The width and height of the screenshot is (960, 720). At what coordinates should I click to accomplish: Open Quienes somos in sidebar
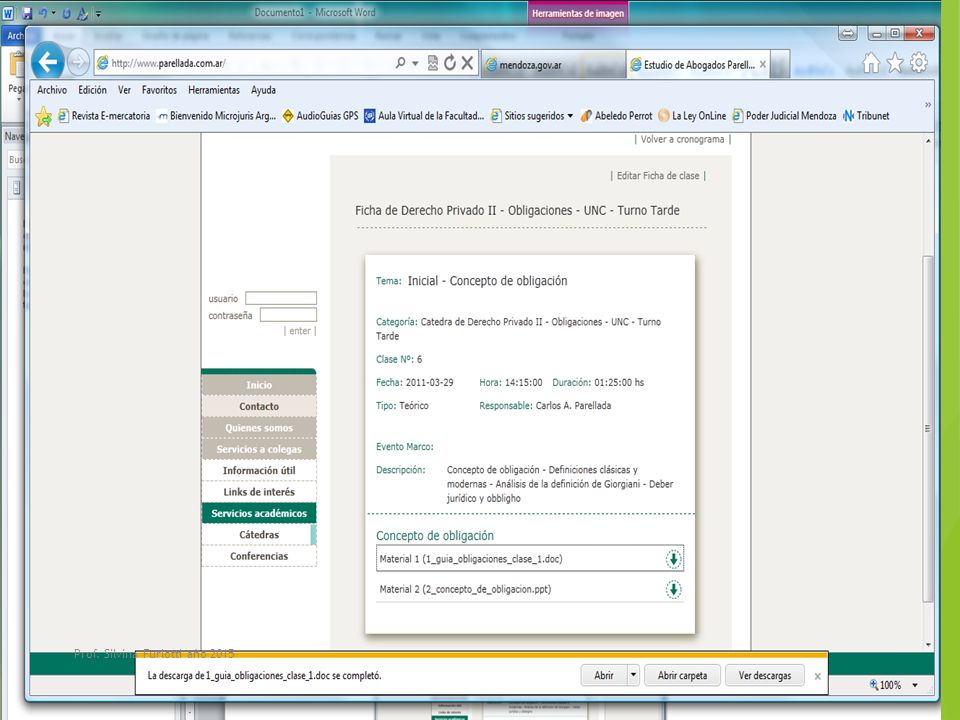click(259, 427)
